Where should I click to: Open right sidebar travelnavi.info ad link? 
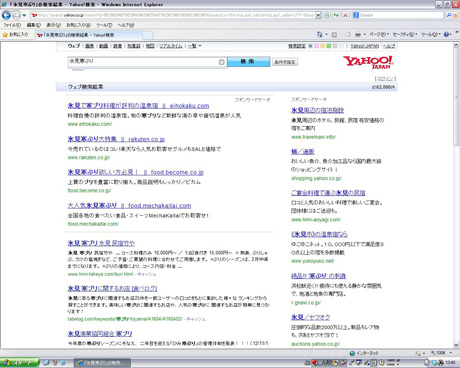click(314, 137)
